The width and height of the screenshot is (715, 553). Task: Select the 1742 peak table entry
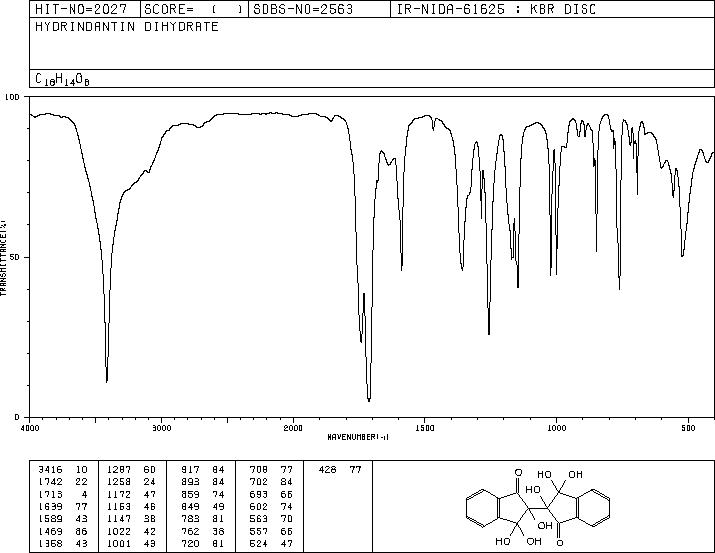point(63,482)
